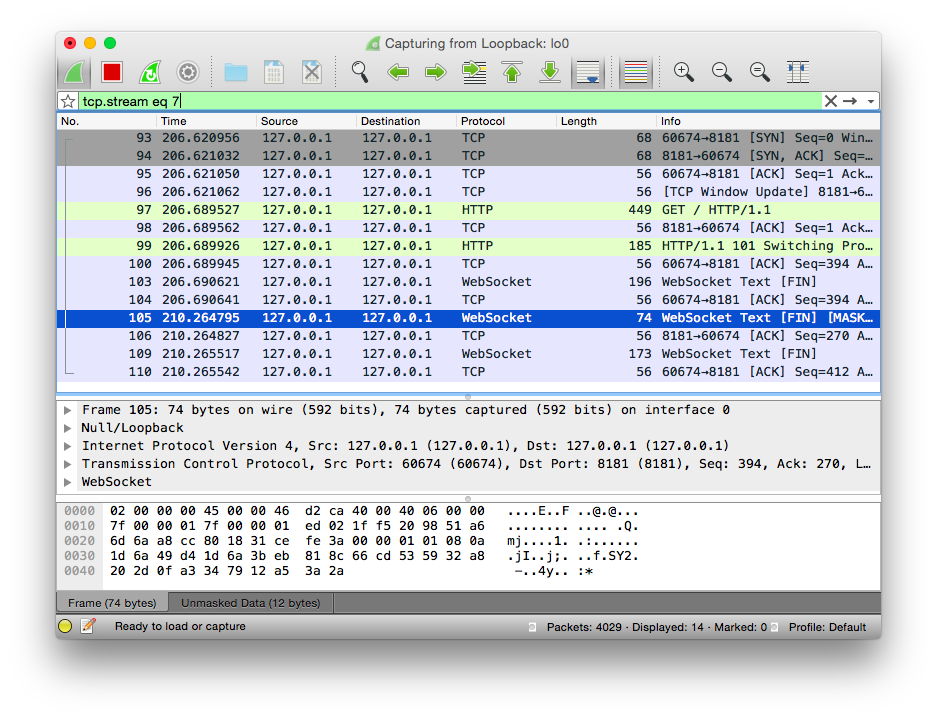The image size is (937, 719).
Task: Select the Frame (74 bytes) tab
Action: click(112, 603)
